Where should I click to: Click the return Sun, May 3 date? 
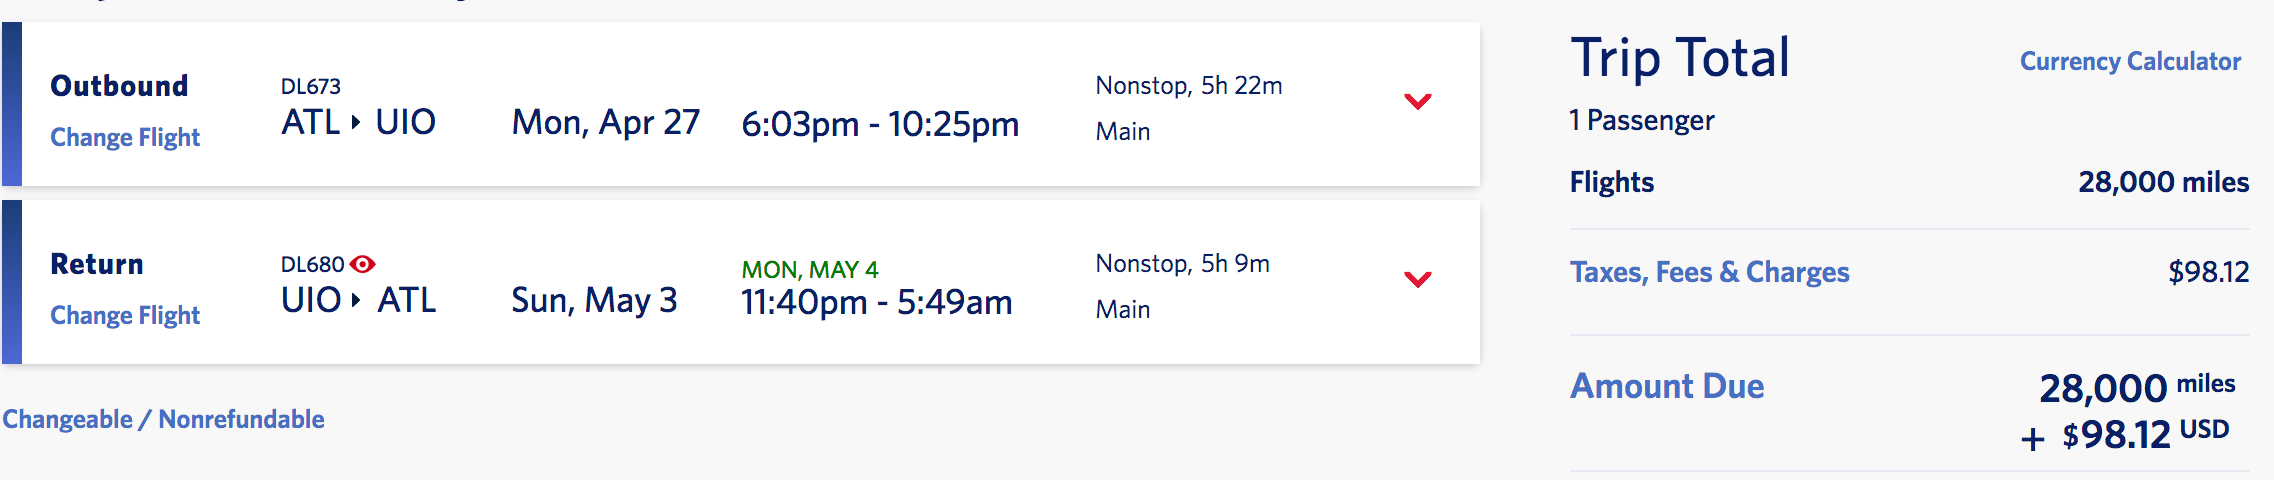(x=594, y=300)
